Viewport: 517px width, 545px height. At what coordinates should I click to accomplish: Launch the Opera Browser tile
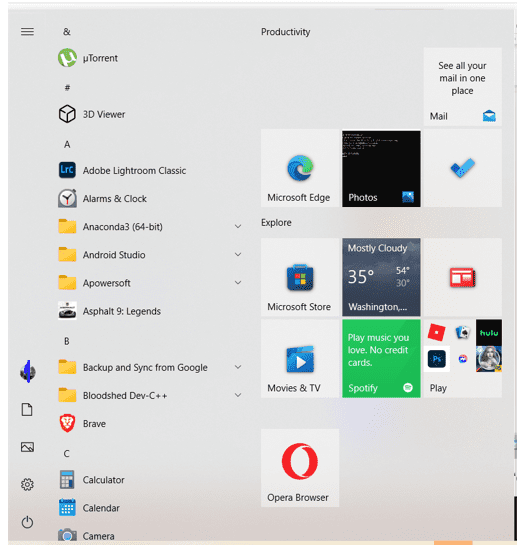(x=300, y=467)
